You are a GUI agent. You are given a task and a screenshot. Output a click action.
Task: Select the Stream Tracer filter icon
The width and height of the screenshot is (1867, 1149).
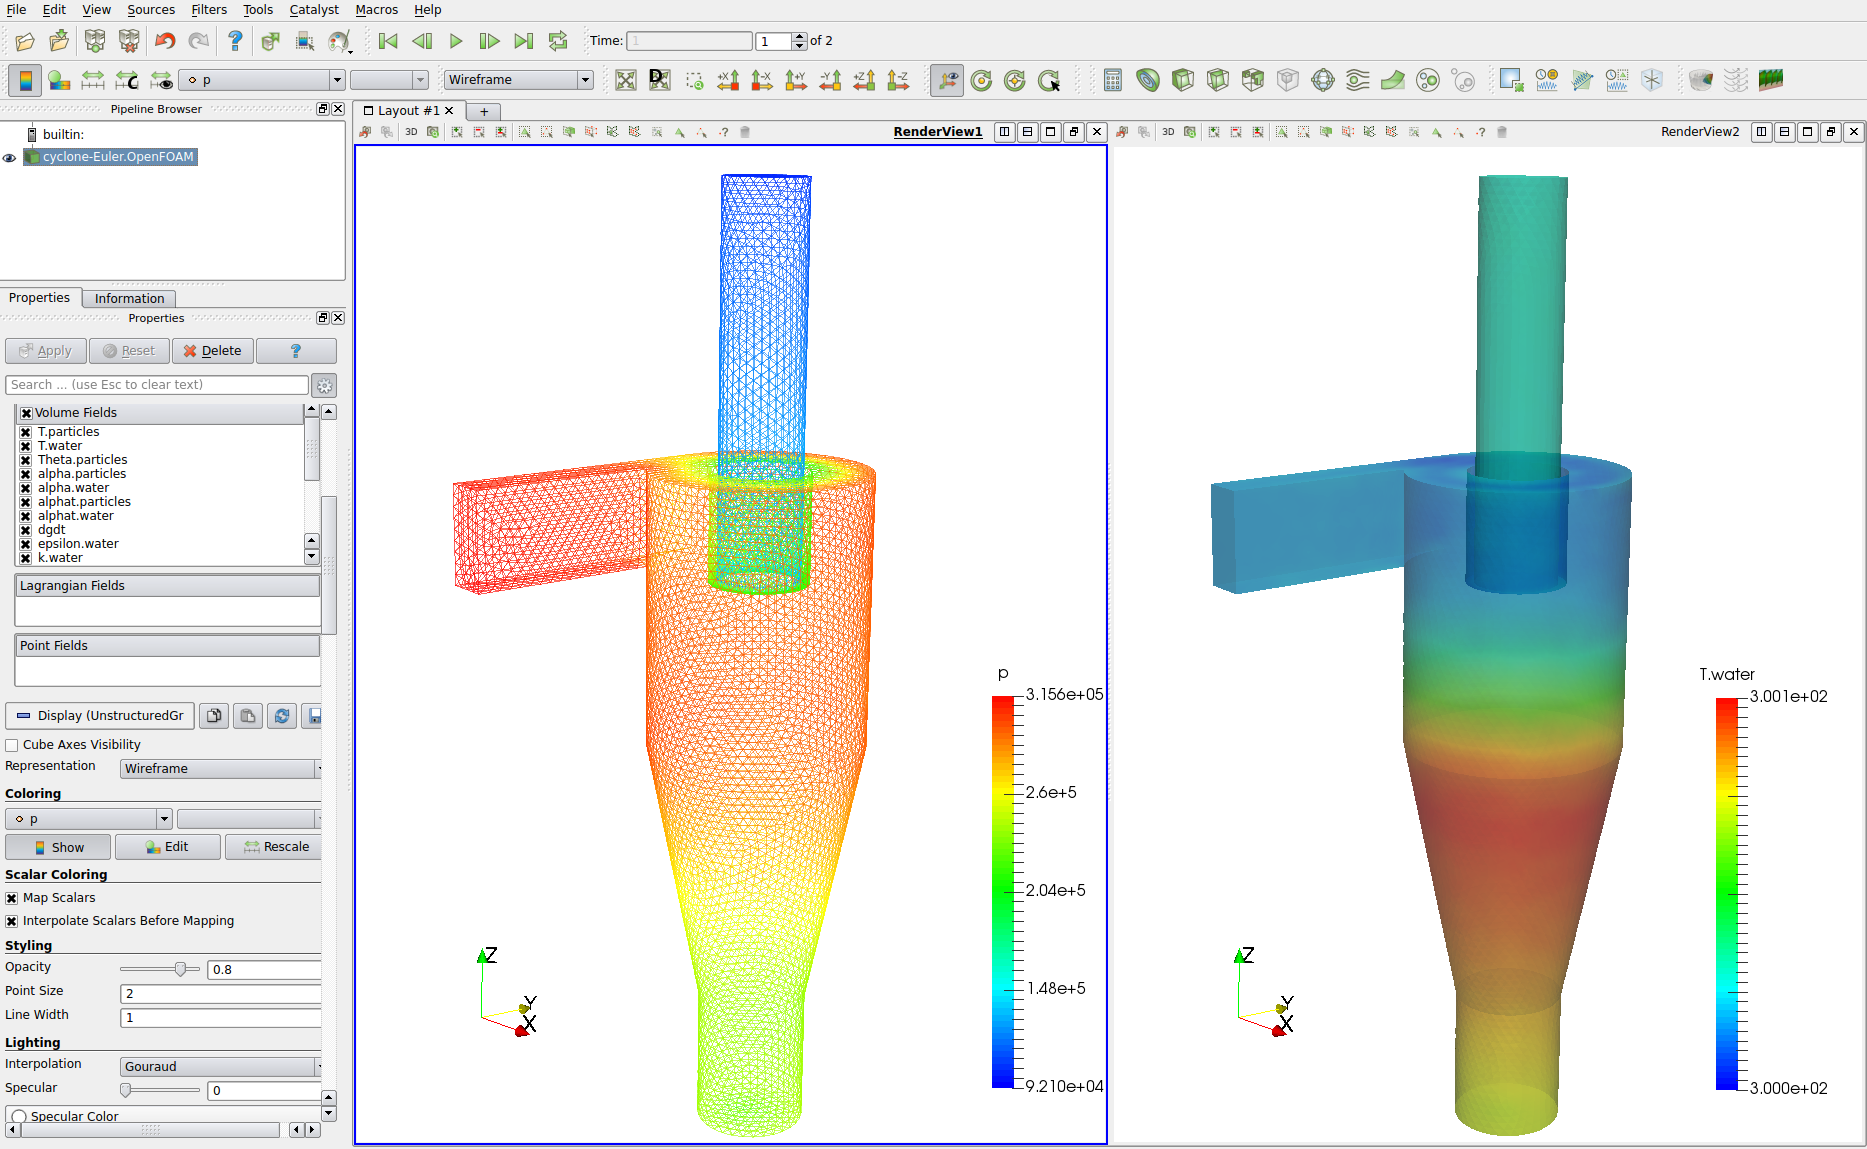coord(1357,80)
